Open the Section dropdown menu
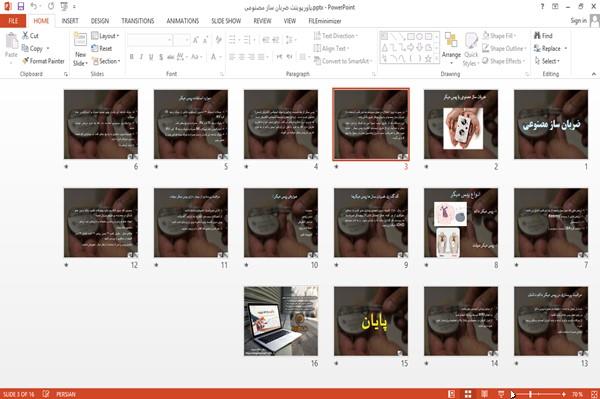Image resolution: width=600 pixels, height=399 pixels. click(106, 61)
